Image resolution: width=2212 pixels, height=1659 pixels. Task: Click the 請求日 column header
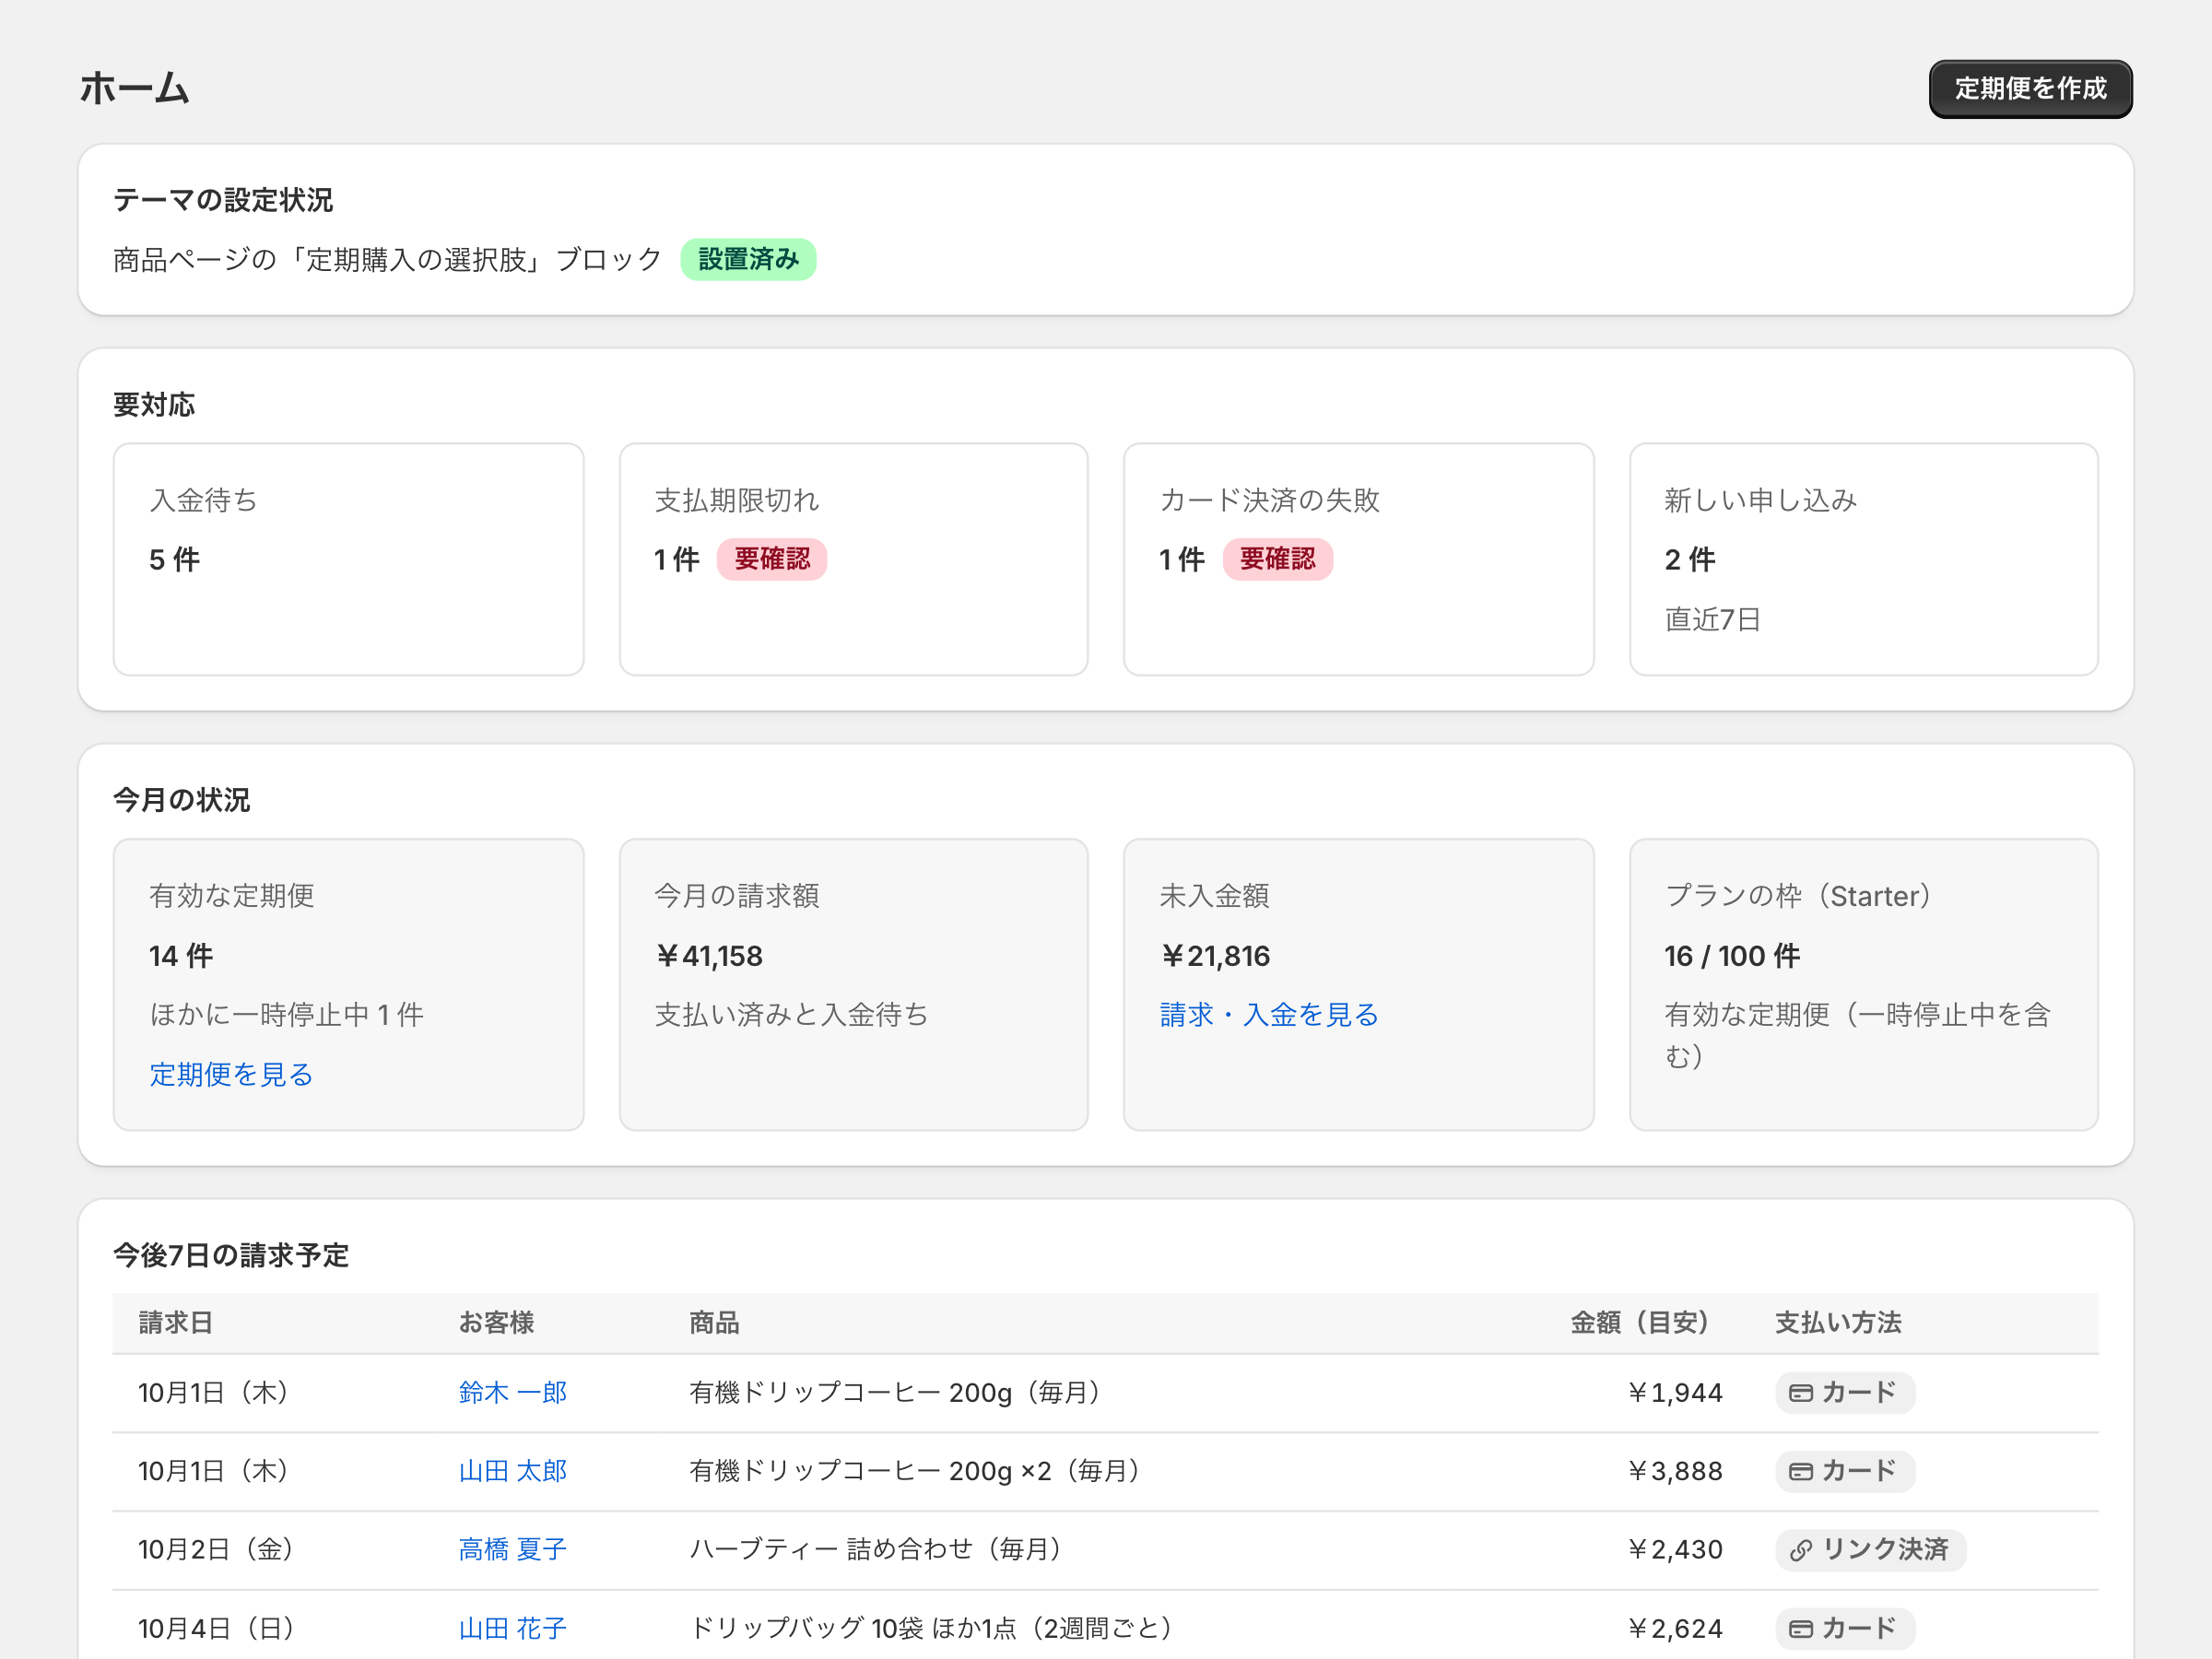pyautogui.click(x=175, y=1322)
